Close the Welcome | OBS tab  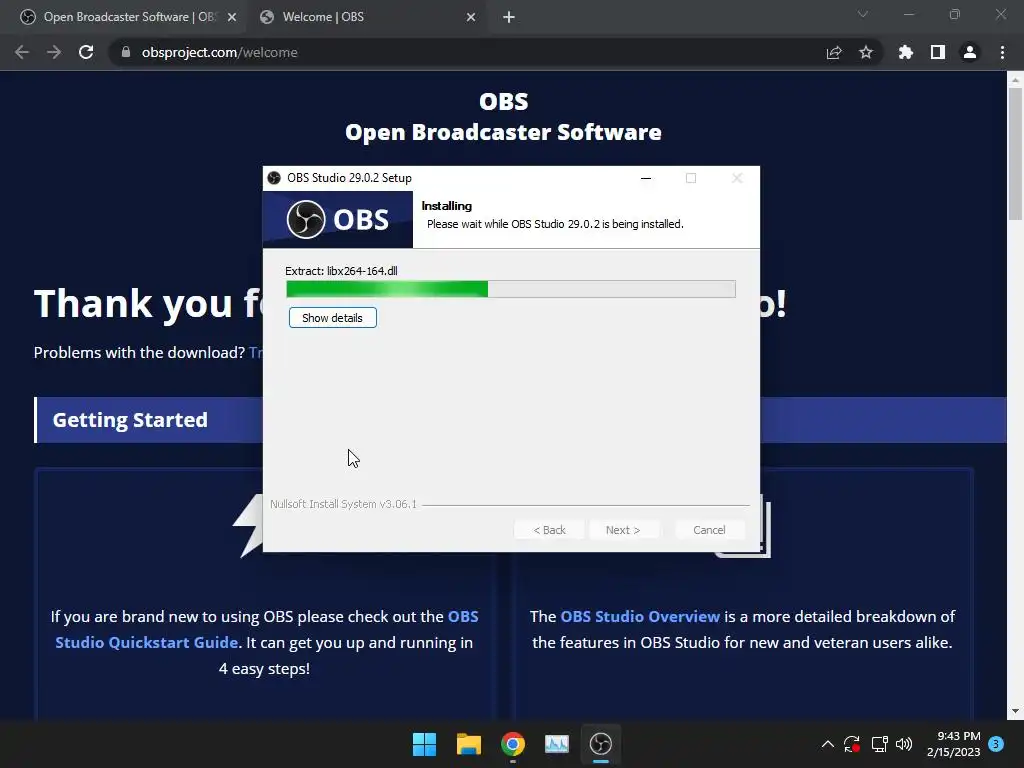click(471, 17)
